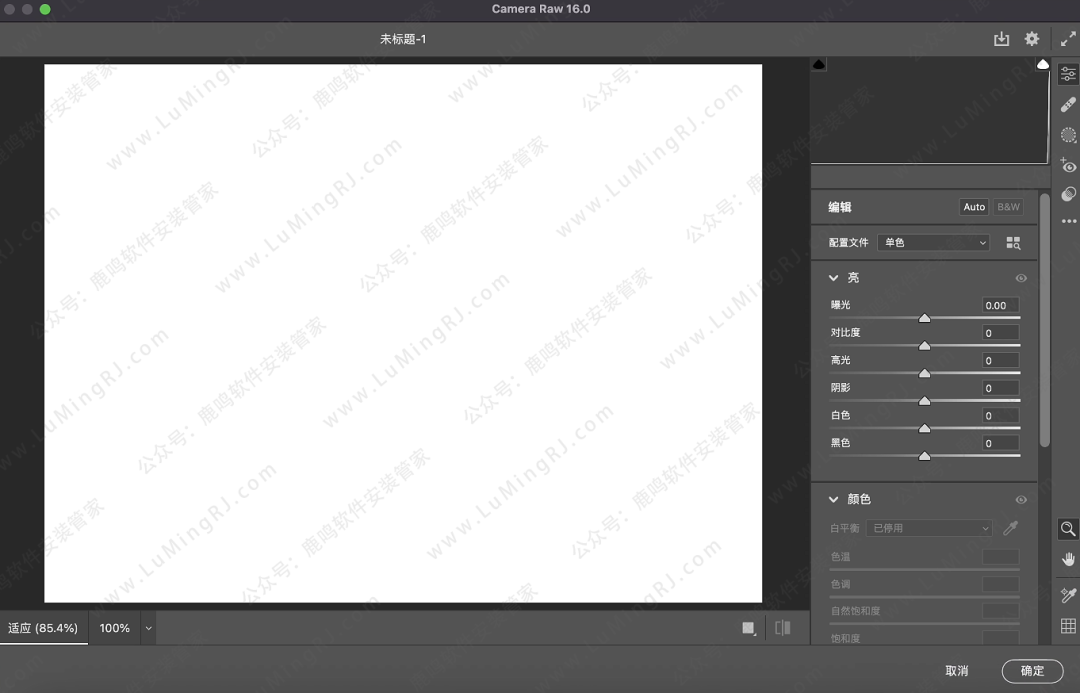Open the Masking tool
The width and height of the screenshot is (1080, 693).
tap(1068, 135)
